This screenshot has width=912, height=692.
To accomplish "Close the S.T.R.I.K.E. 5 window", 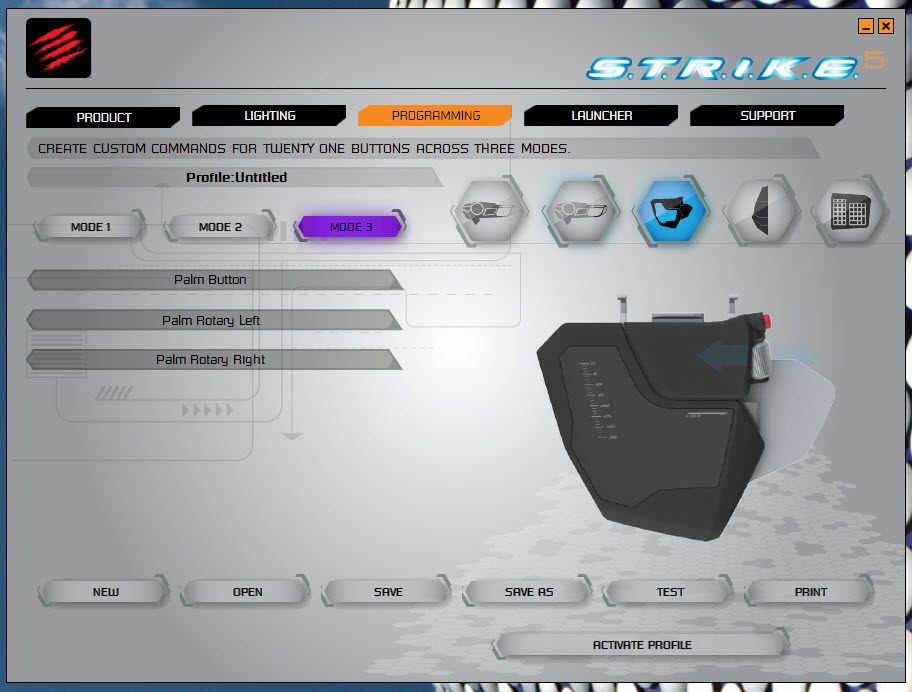I will click(886, 26).
